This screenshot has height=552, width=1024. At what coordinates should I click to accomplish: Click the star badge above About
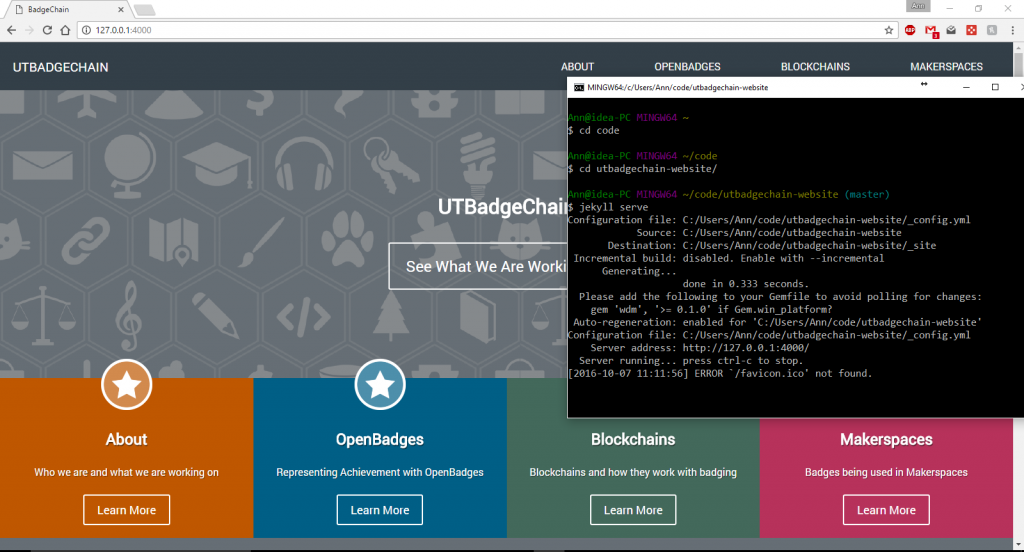click(126, 385)
